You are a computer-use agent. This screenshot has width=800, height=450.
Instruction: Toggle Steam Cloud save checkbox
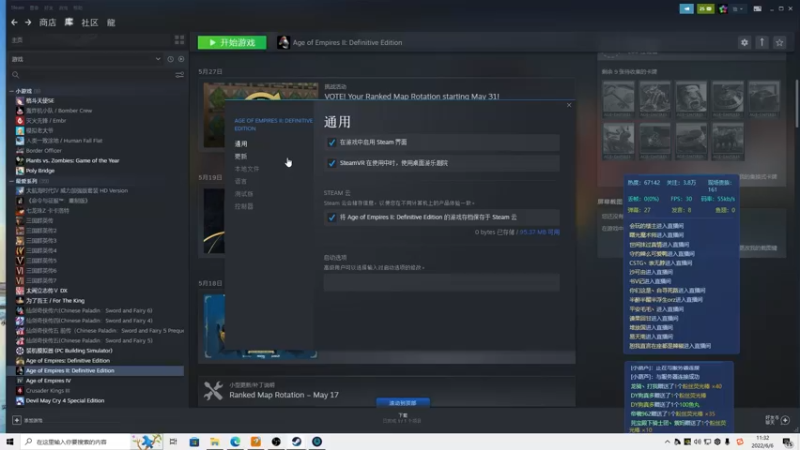click(x=332, y=217)
